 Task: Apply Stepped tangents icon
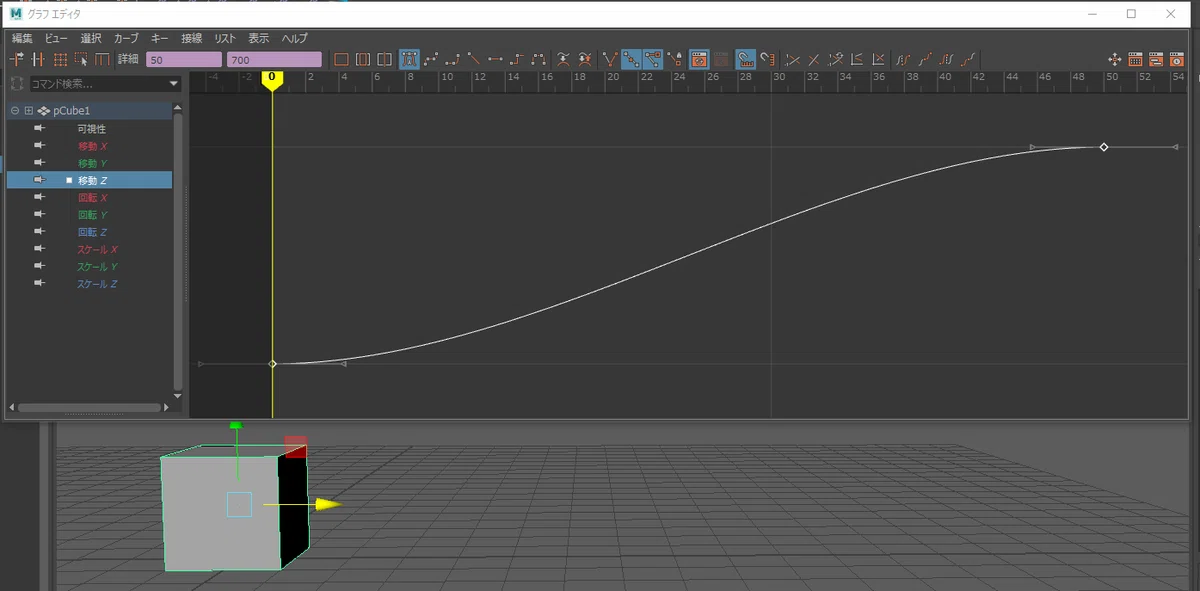tap(517, 59)
